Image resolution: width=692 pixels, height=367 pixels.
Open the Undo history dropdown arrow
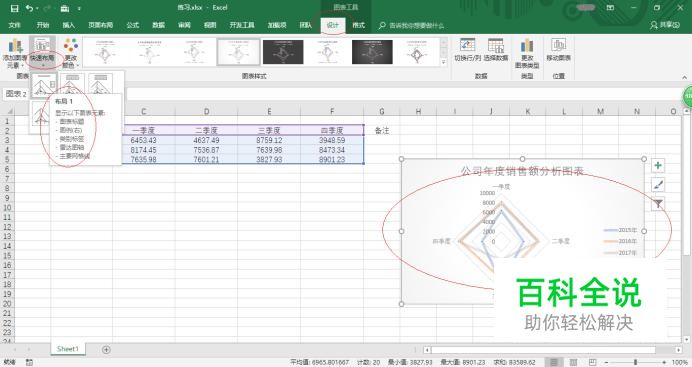point(37,8)
